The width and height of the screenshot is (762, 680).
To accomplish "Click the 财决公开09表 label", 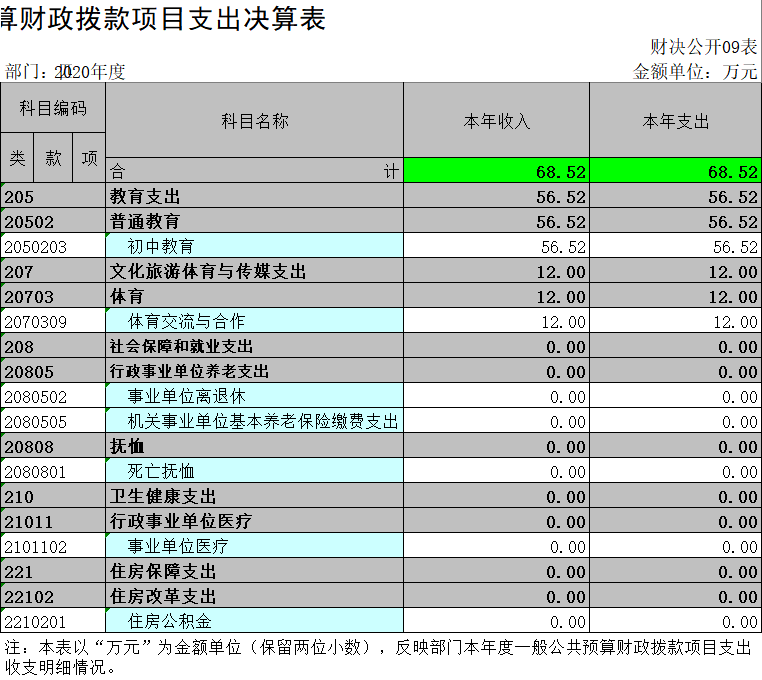I will tap(703, 46).
